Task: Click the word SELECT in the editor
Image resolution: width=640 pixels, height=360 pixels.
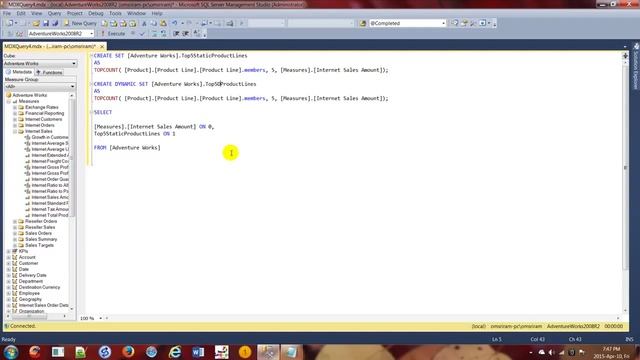Action: point(103,112)
